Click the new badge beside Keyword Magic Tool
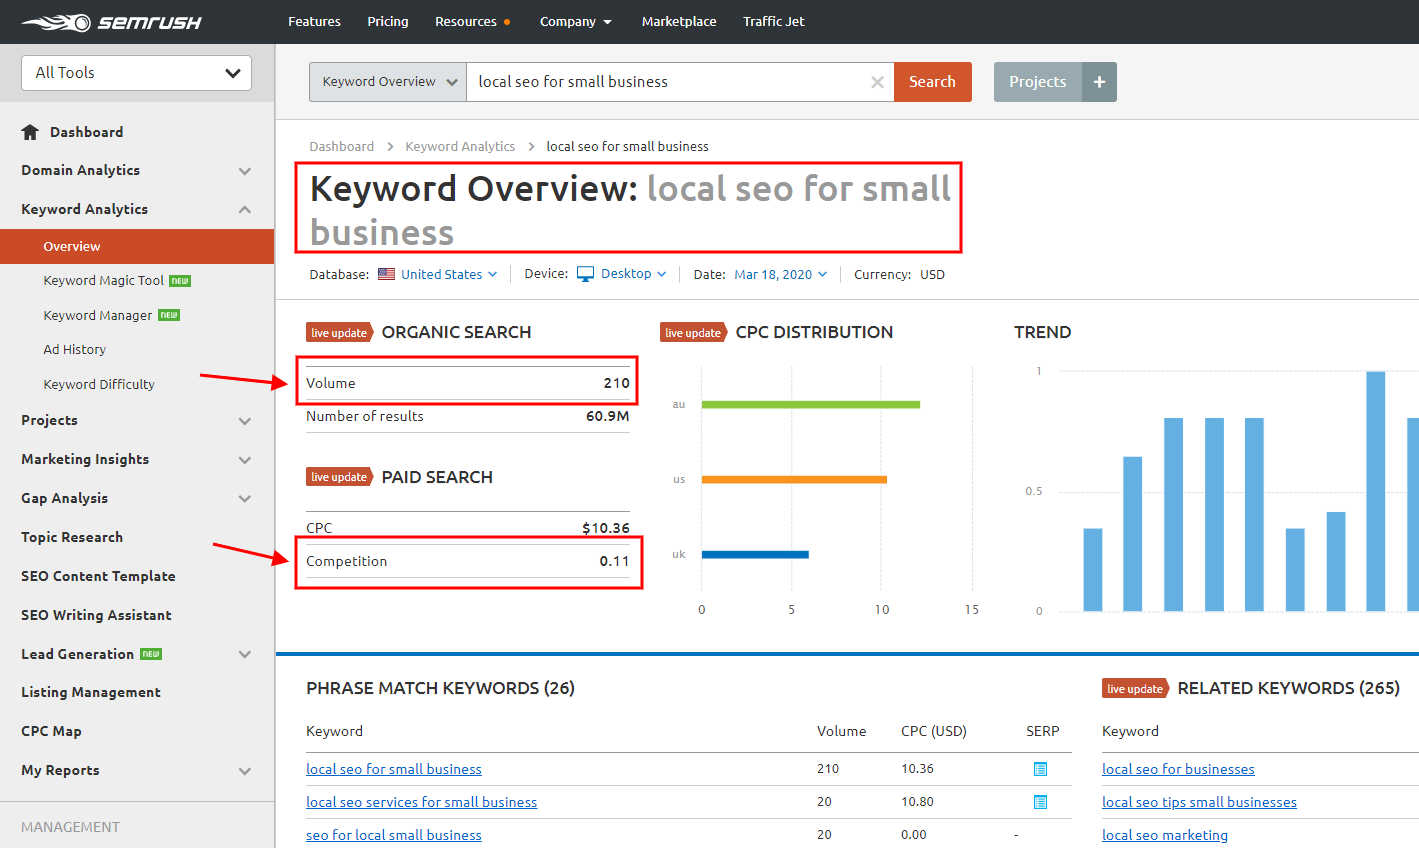 click(x=180, y=281)
